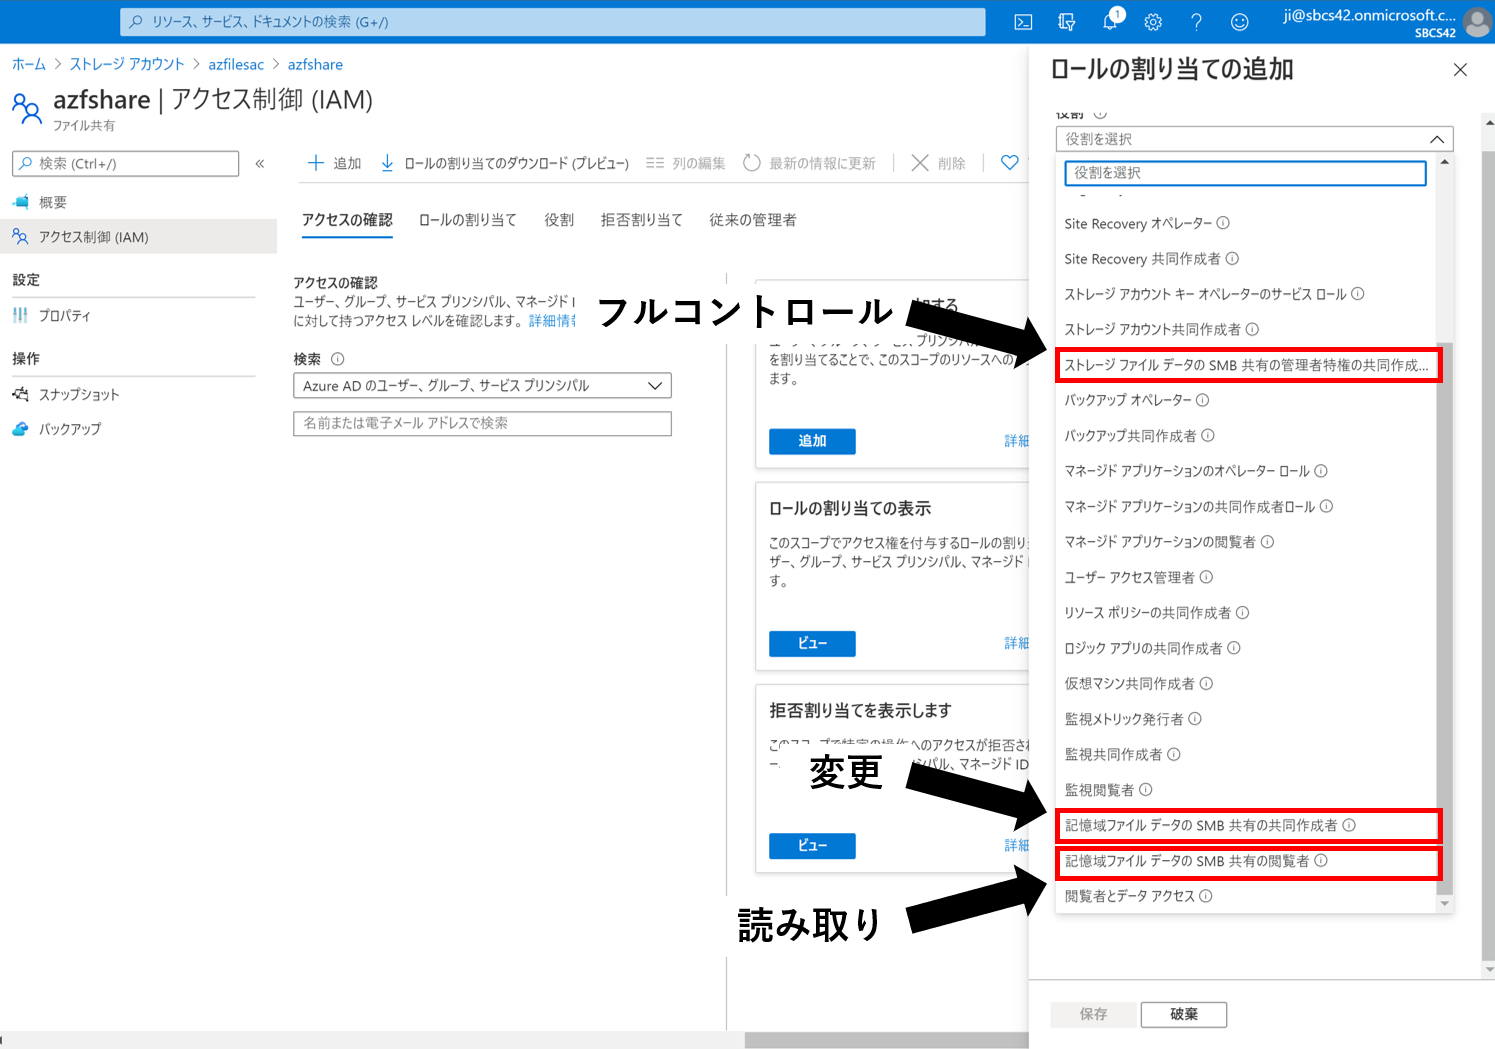Click the IAM people icon beside azfshare title
Screen dimensions: 1495x1049
(27, 108)
